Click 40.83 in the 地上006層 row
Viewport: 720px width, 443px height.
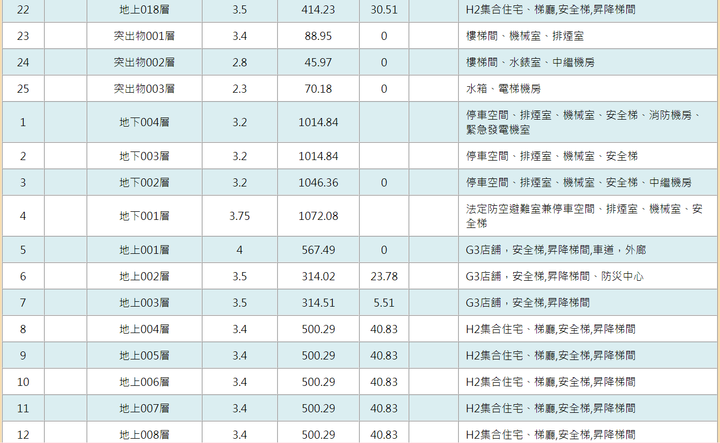pyautogui.click(x=384, y=382)
